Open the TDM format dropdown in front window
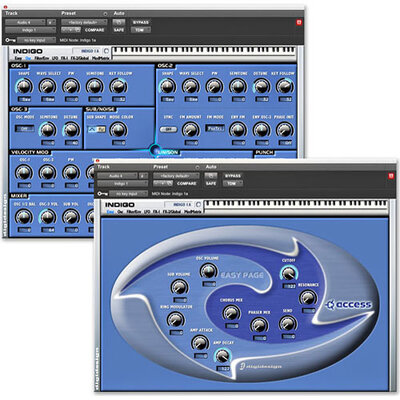The width and height of the screenshot is (400, 400). (x=233, y=183)
